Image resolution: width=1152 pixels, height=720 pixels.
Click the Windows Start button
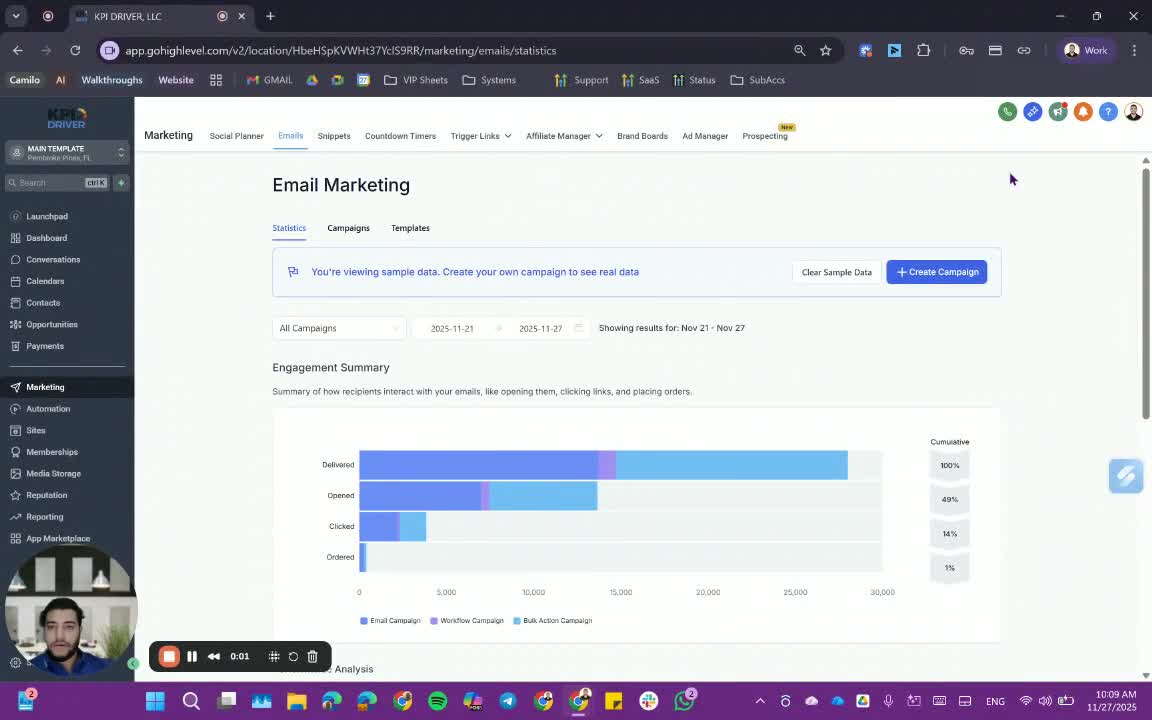pyautogui.click(x=155, y=701)
